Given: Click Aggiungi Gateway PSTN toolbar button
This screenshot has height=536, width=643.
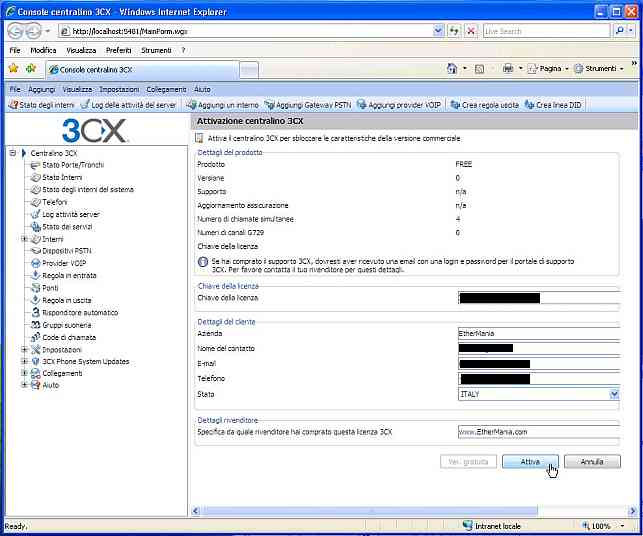Looking at the screenshot, I should 308,105.
